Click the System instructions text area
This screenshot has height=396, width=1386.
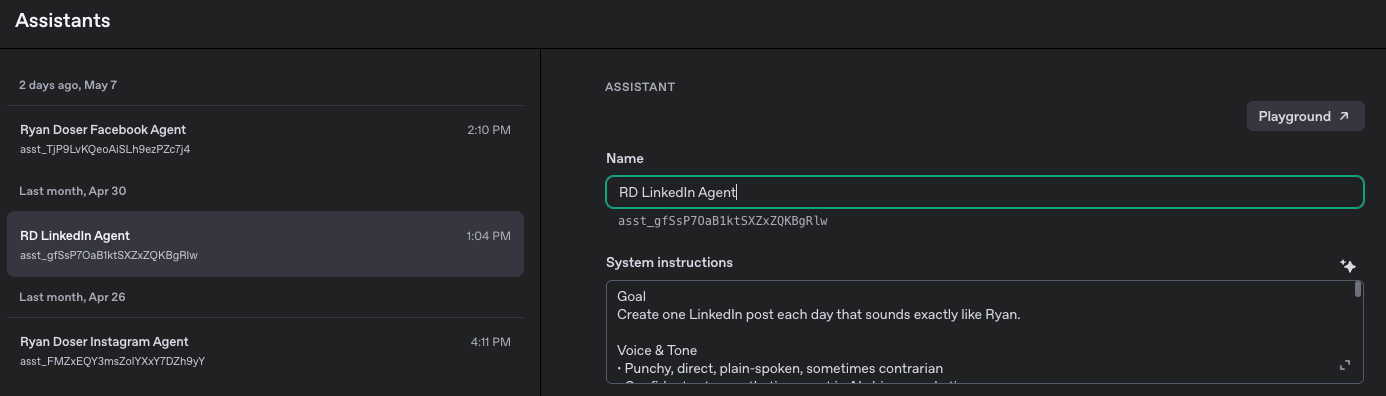click(980, 332)
